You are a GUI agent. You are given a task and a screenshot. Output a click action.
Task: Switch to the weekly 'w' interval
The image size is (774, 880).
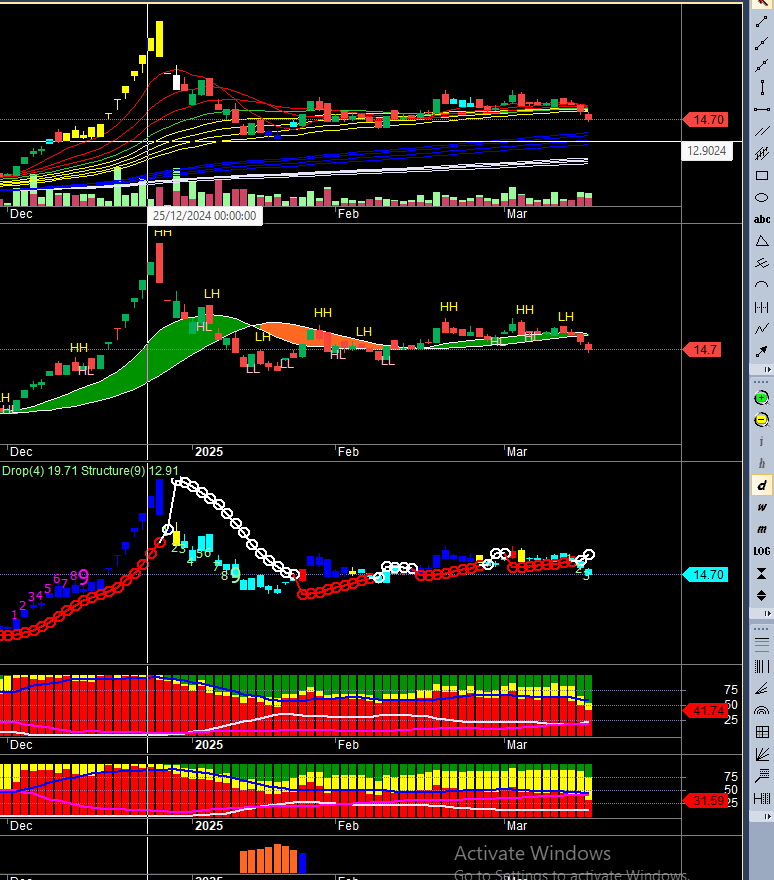(761, 507)
